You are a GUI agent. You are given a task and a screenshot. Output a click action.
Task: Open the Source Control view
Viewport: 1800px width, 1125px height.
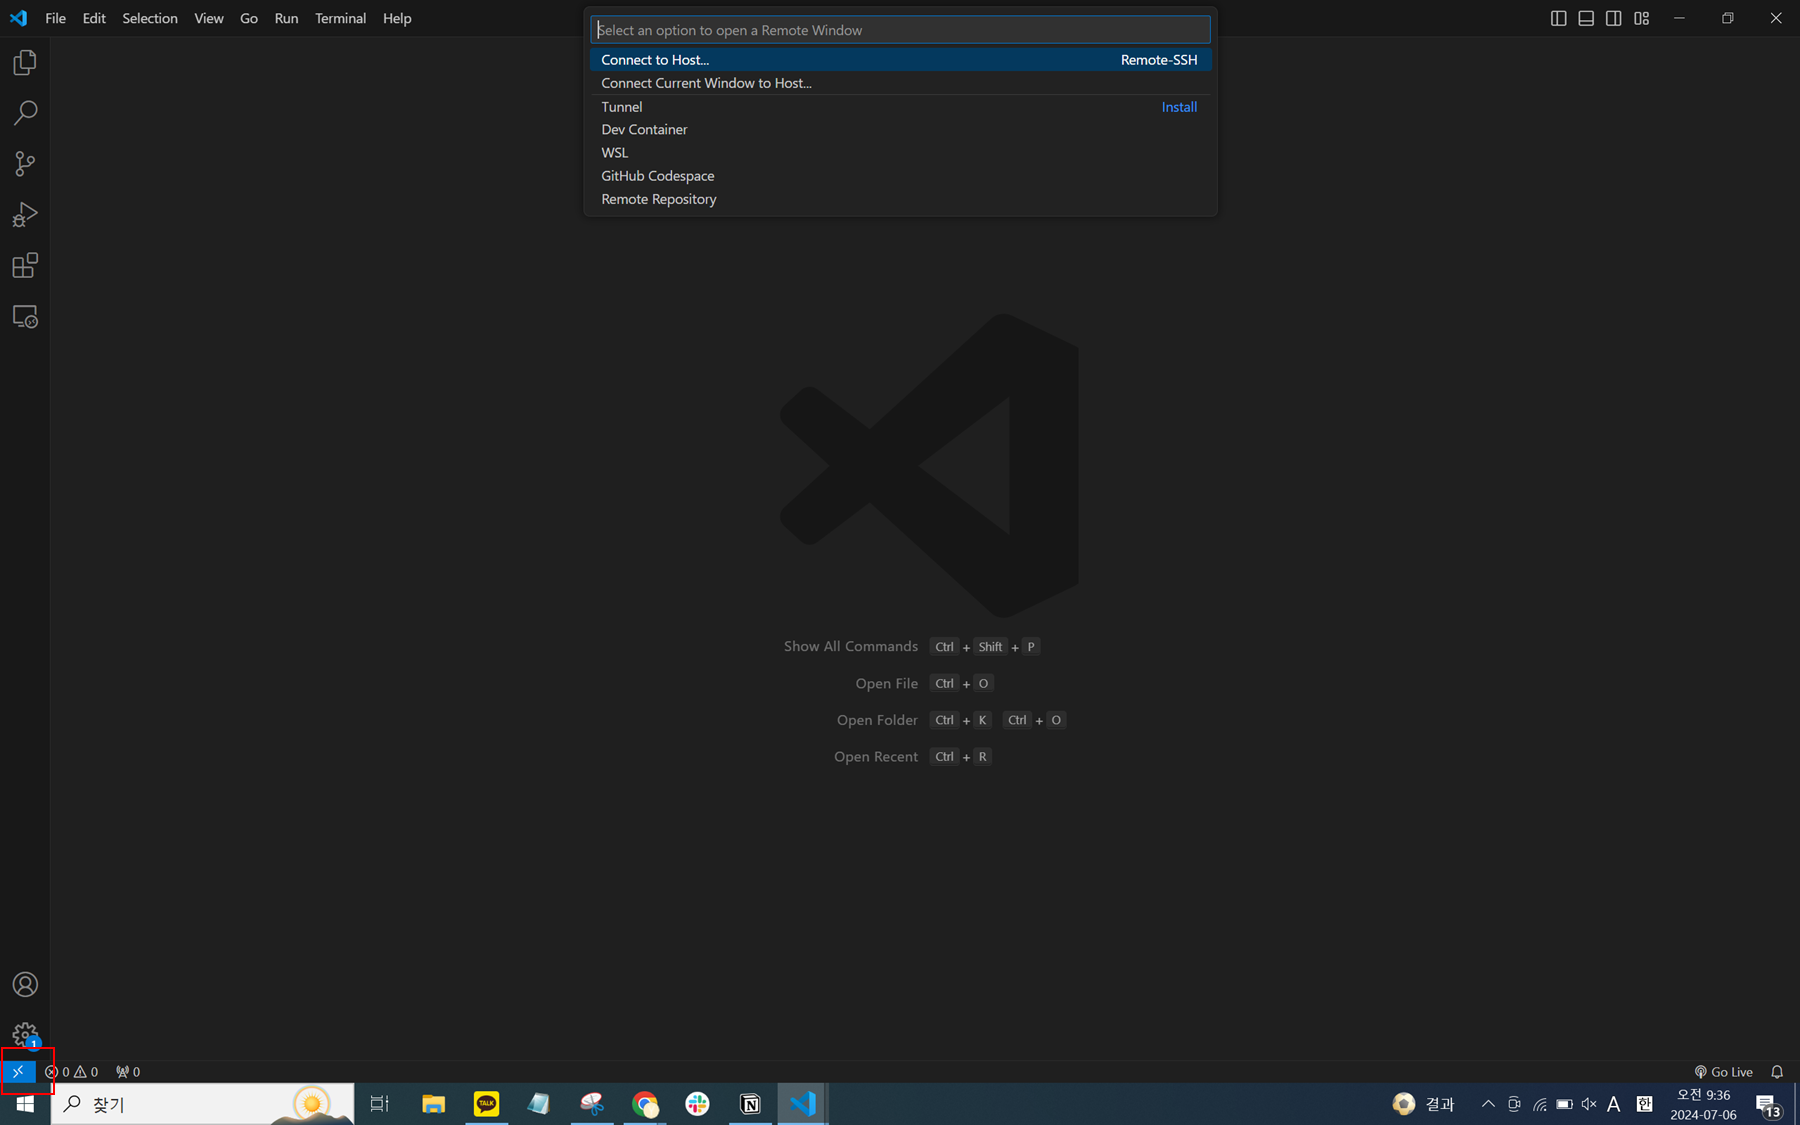(25, 164)
